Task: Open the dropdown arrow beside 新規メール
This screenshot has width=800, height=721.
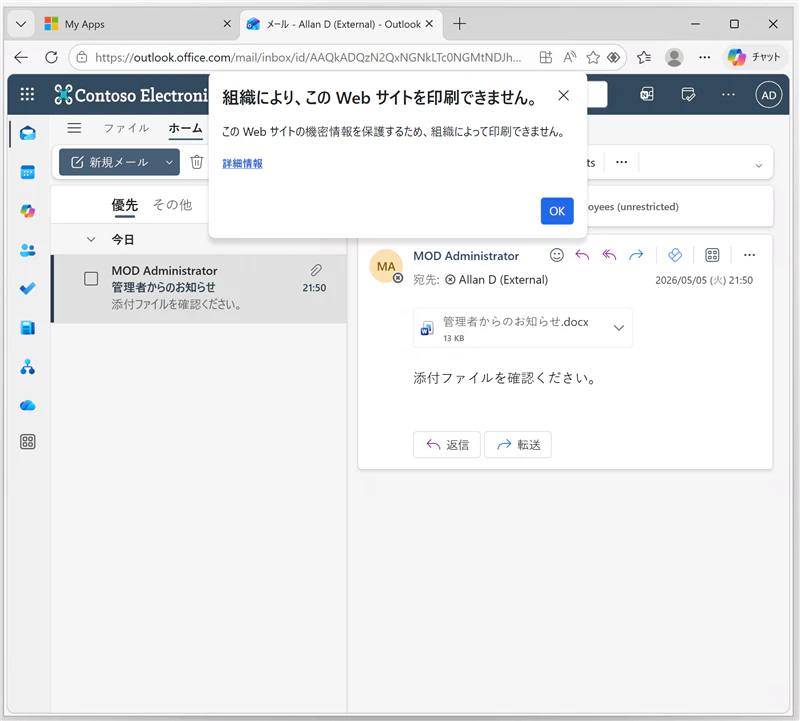Action: tap(169, 162)
